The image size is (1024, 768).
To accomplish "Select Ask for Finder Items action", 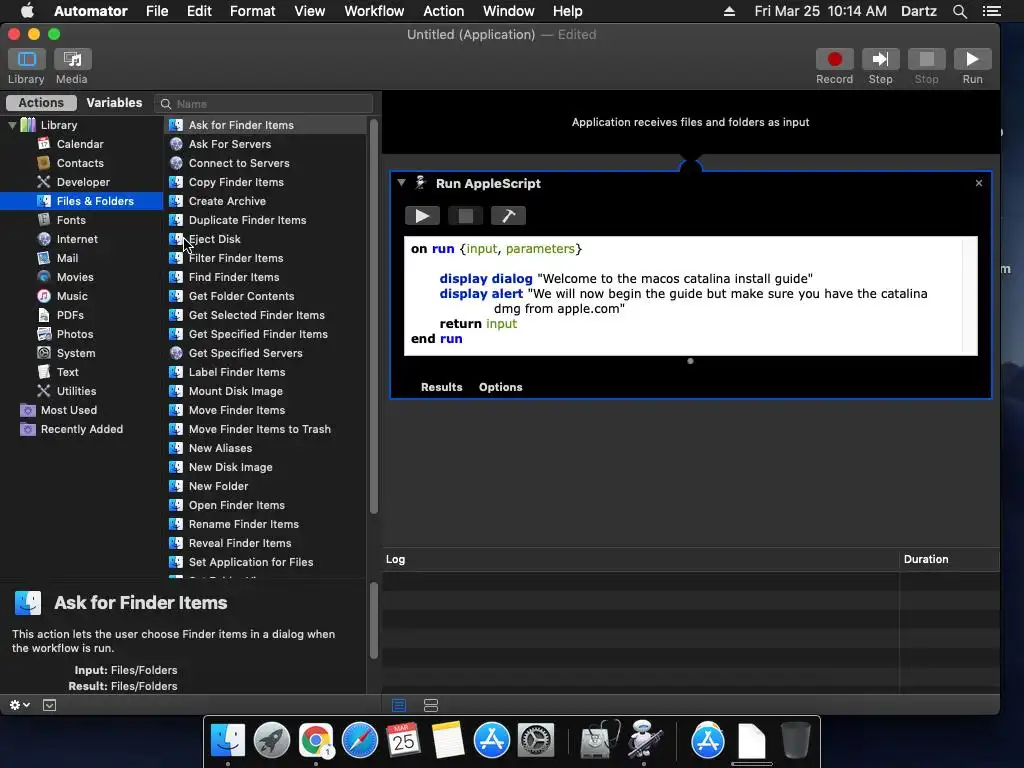I will (x=264, y=125).
